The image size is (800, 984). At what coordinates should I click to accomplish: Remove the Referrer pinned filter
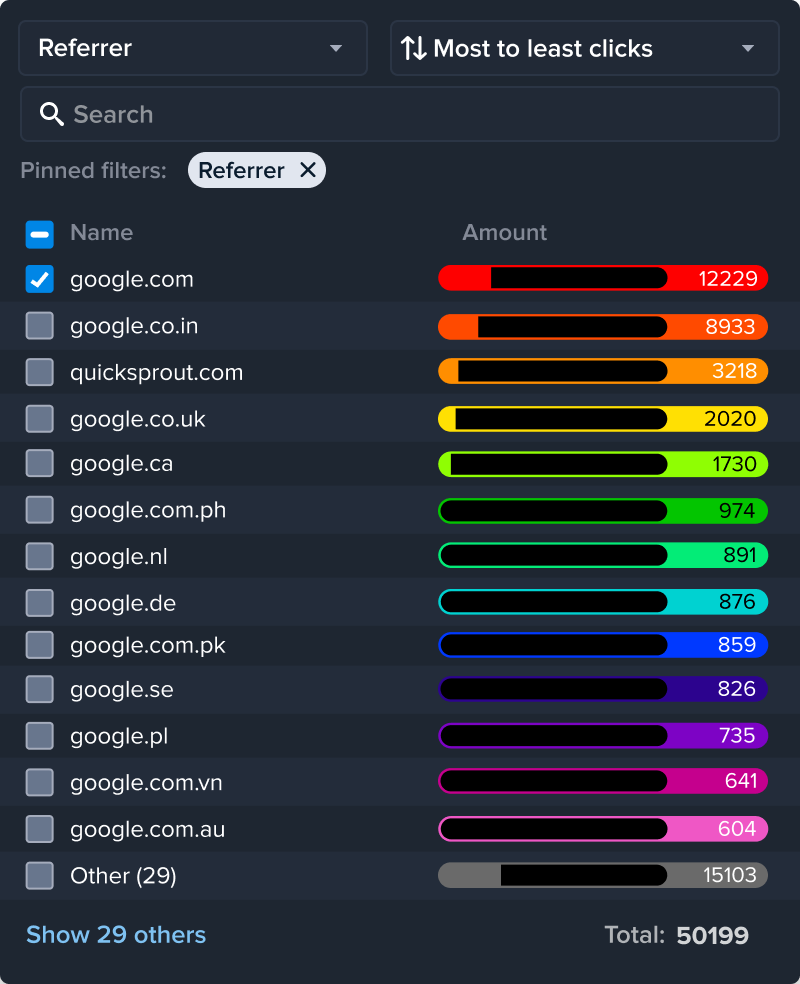pyautogui.click(x=308, y=171)
